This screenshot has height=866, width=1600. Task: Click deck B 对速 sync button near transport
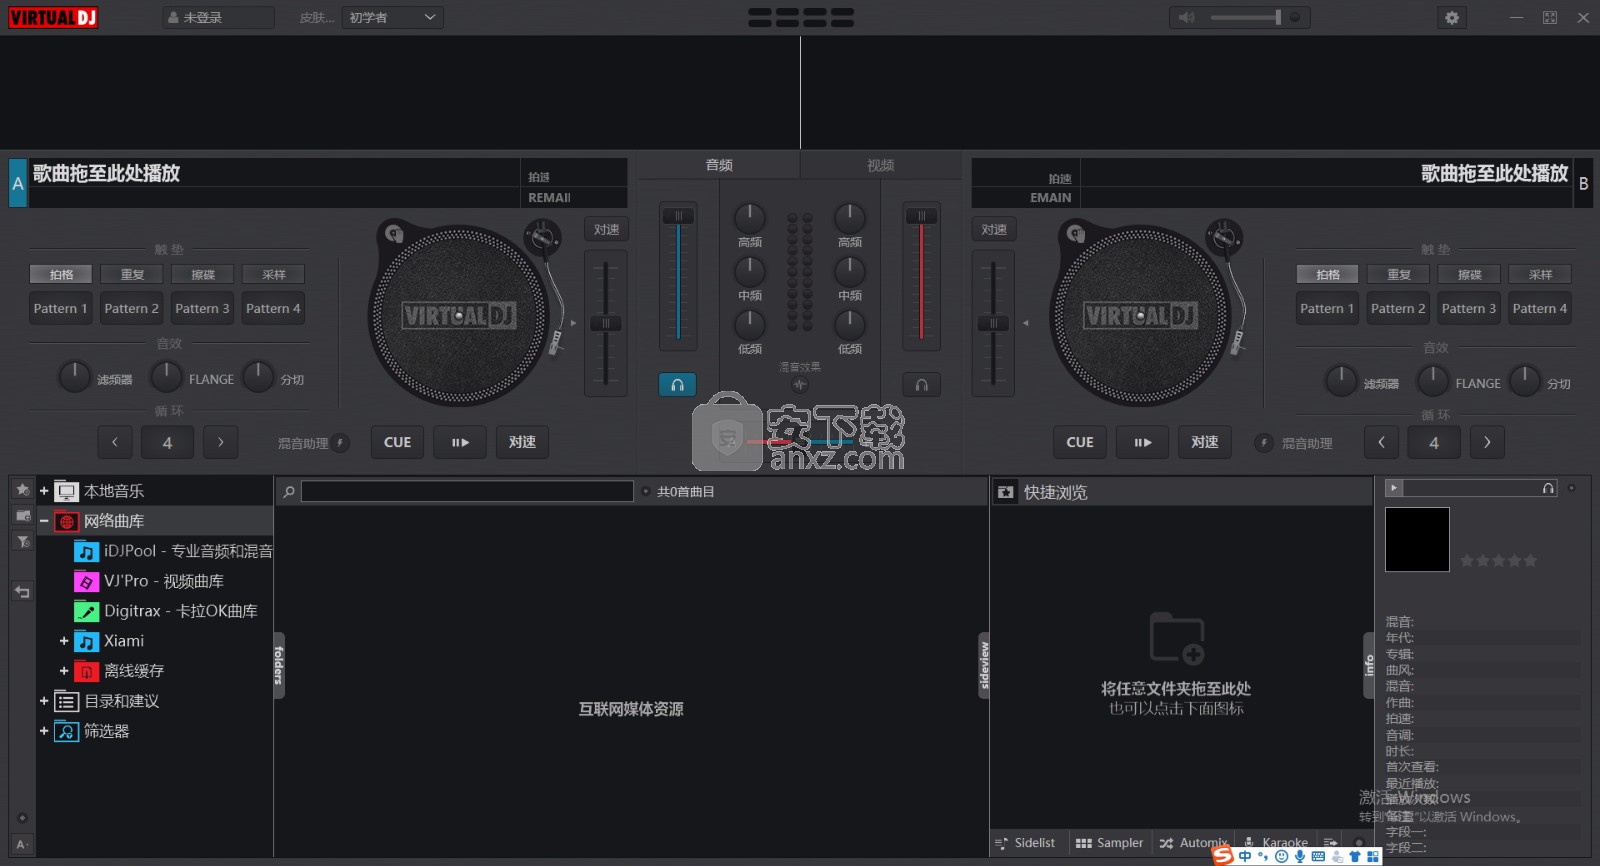pos(1205,442)
